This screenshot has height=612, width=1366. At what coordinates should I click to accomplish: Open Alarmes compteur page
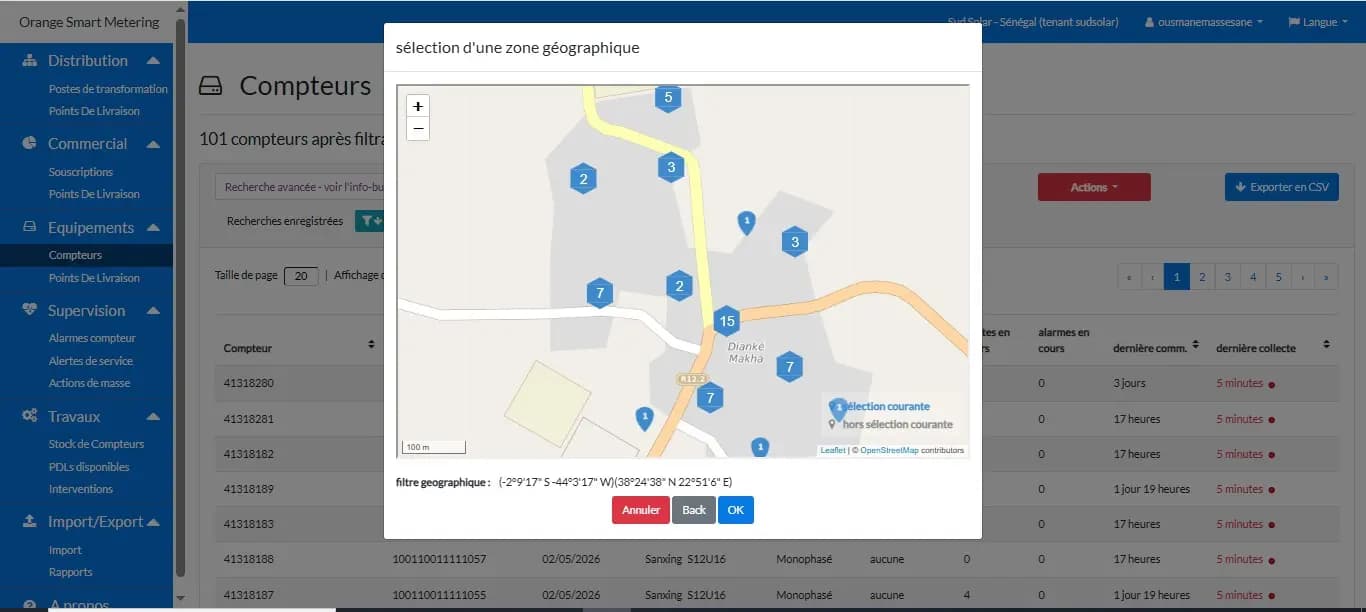92,338
